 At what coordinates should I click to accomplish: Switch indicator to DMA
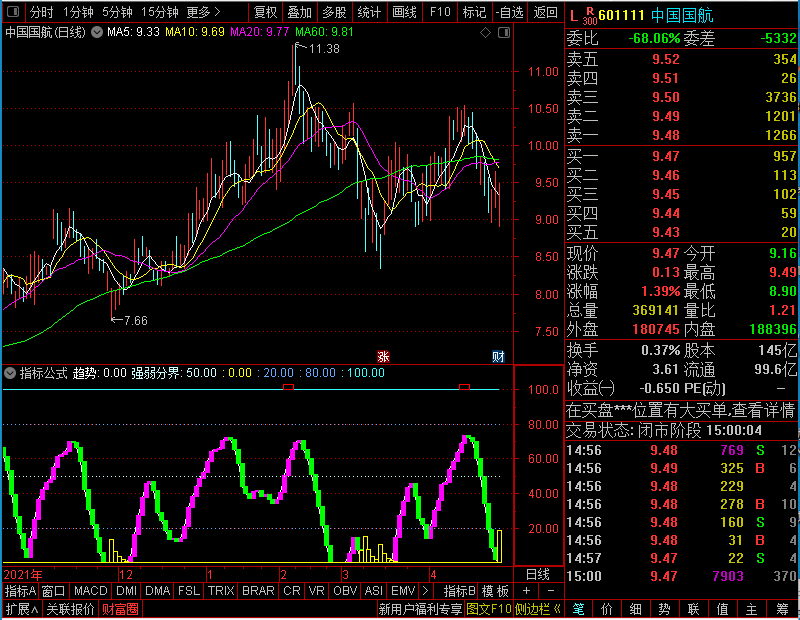pyautogui.click(x=157, y=591)
